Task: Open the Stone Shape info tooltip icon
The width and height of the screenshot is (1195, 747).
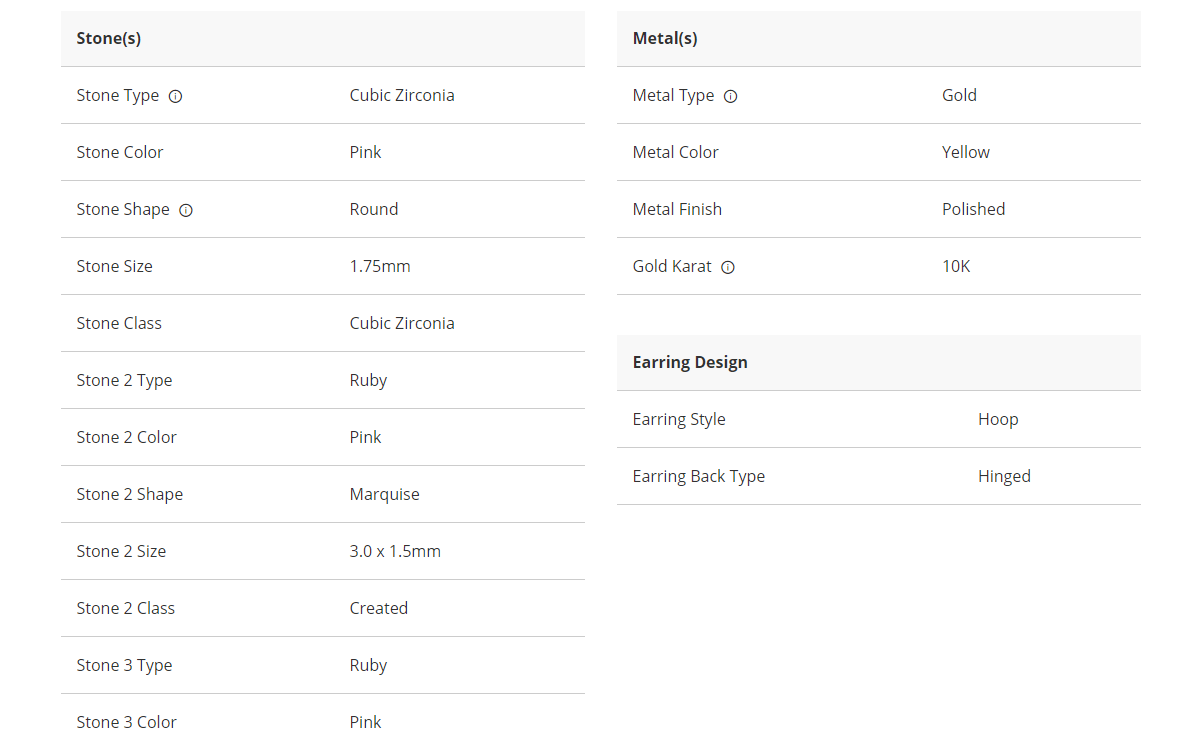Action: [x=186, y=211]
